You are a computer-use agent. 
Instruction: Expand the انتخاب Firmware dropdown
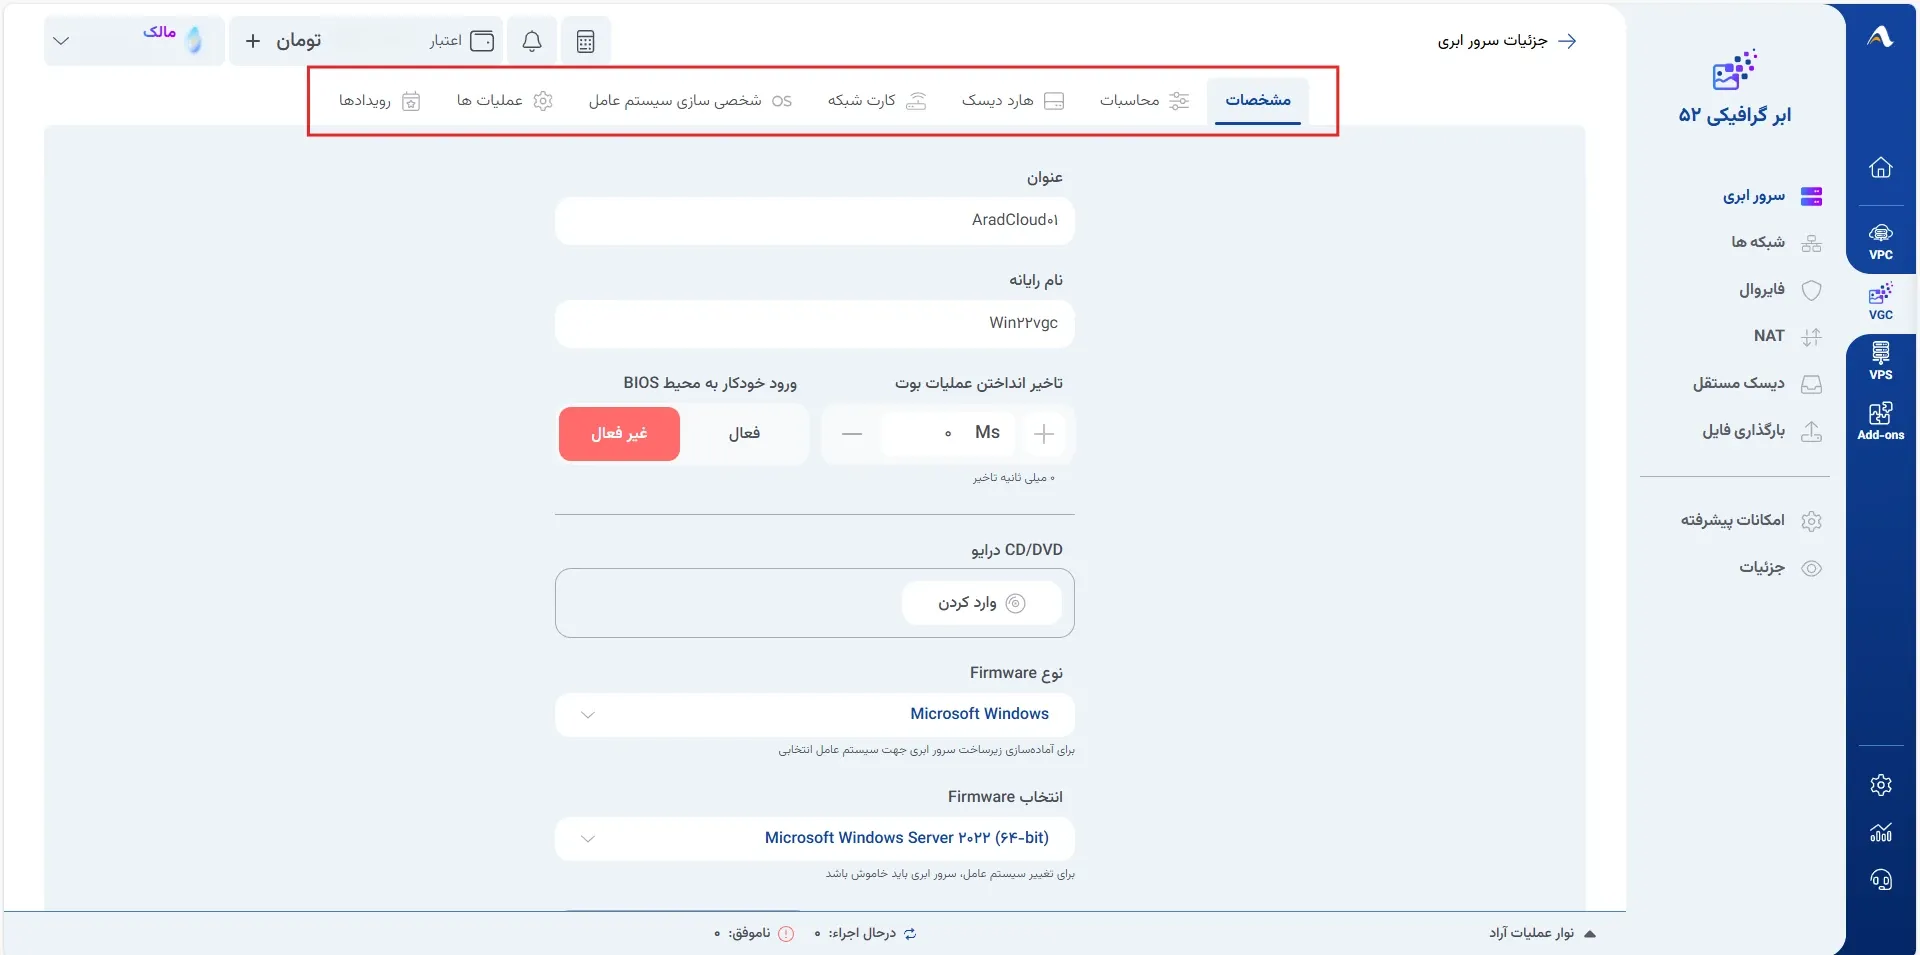(815, 838)
